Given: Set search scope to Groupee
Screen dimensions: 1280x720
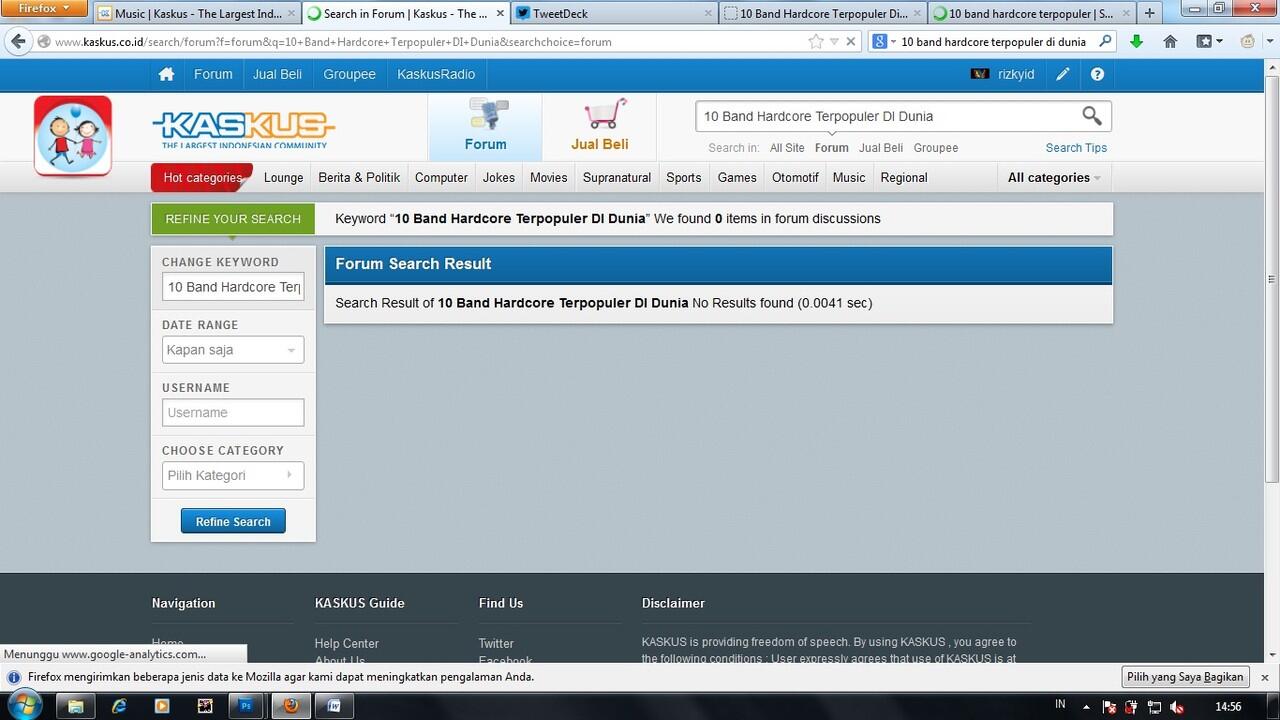Looking at the screenshot, I should (936, 148).
